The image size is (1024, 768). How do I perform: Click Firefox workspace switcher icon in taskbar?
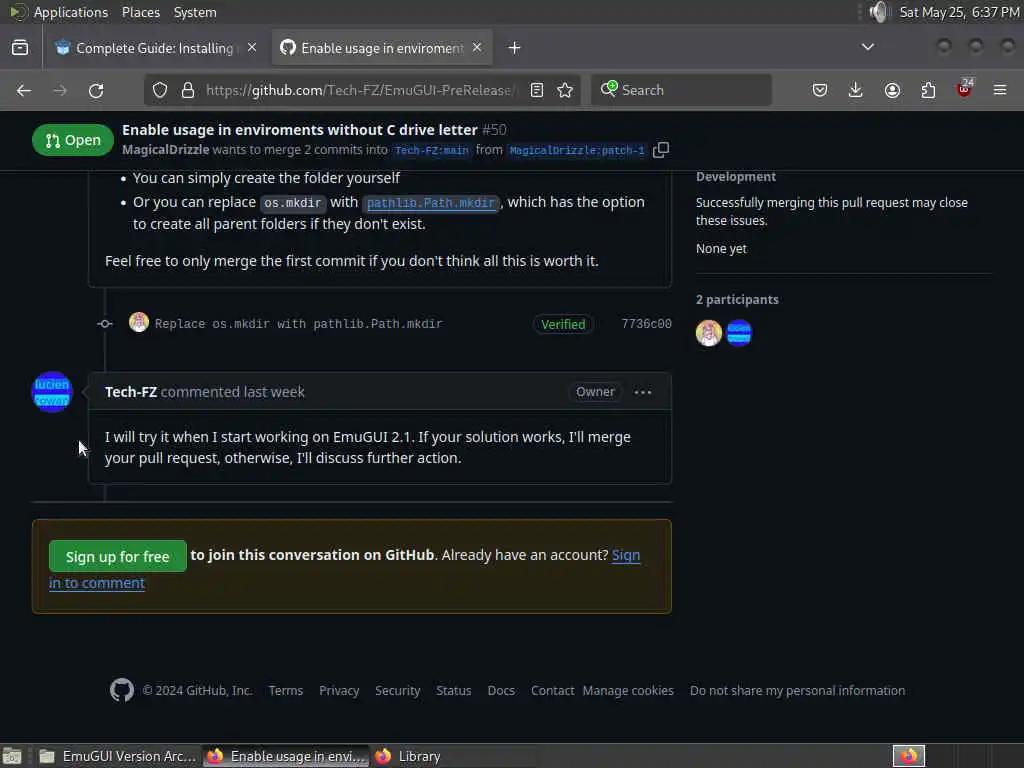click(909, 756)
